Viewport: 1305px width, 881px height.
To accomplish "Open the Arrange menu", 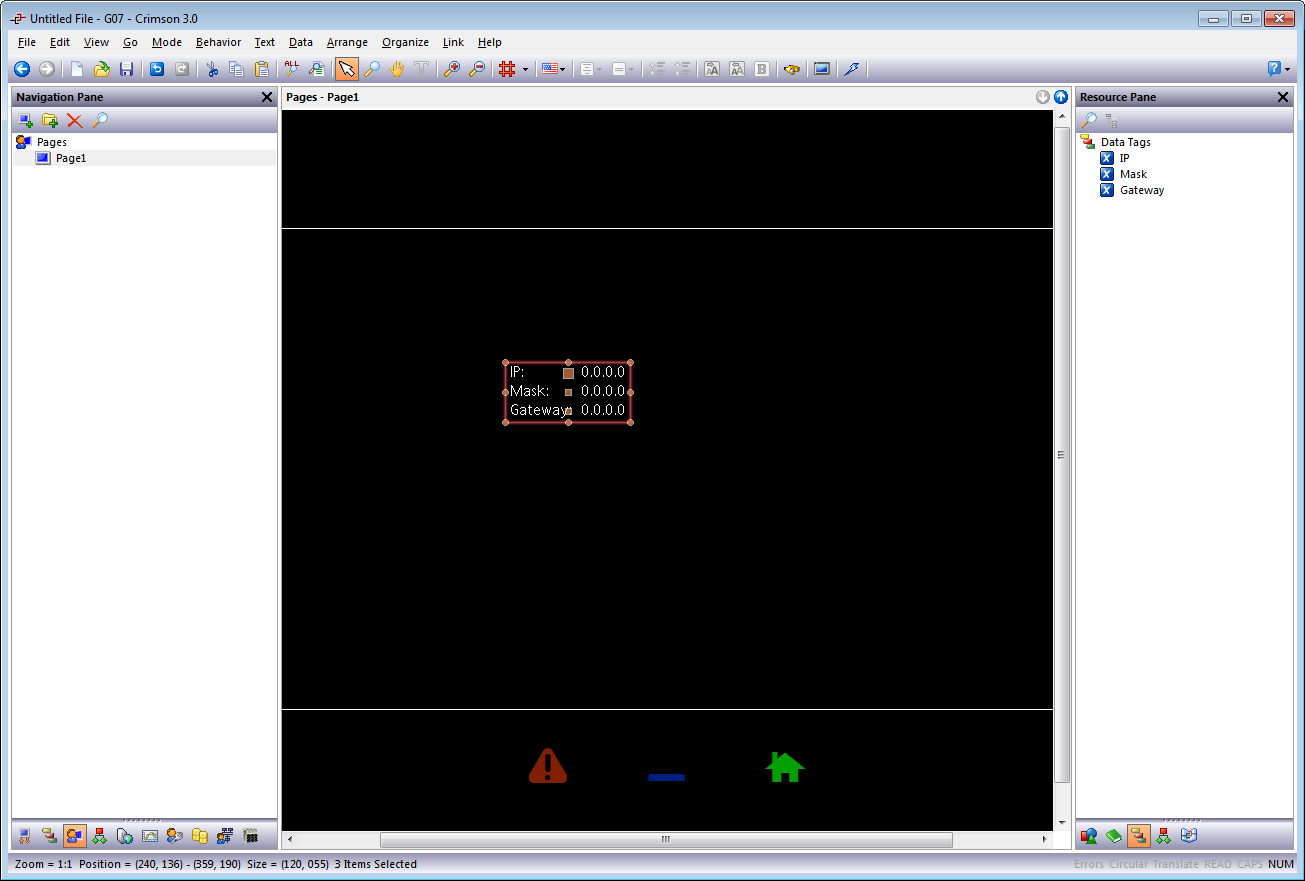I will pyautogui.click(x=347, y=42).
